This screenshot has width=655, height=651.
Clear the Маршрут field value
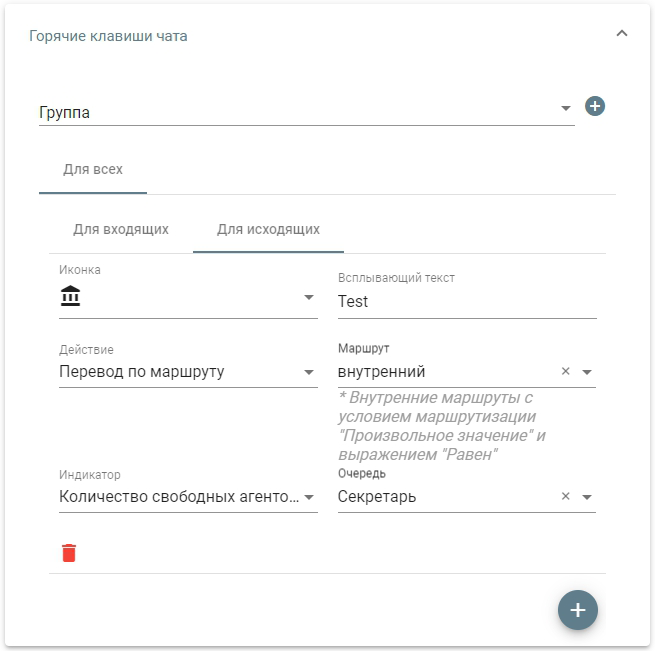566,371
